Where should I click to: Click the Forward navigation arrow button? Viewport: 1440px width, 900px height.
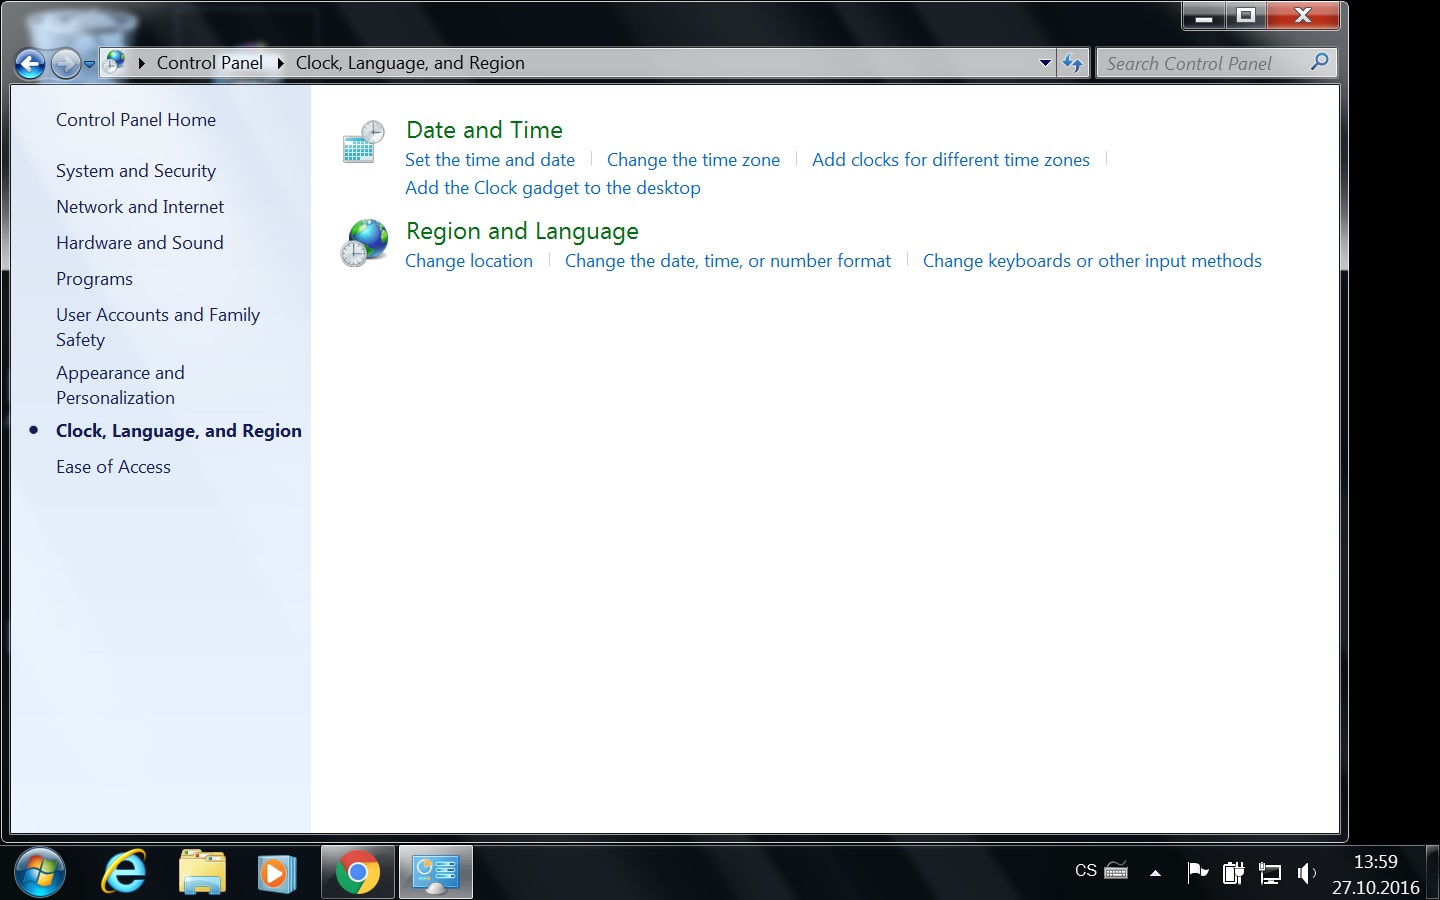tap(65, 64)
